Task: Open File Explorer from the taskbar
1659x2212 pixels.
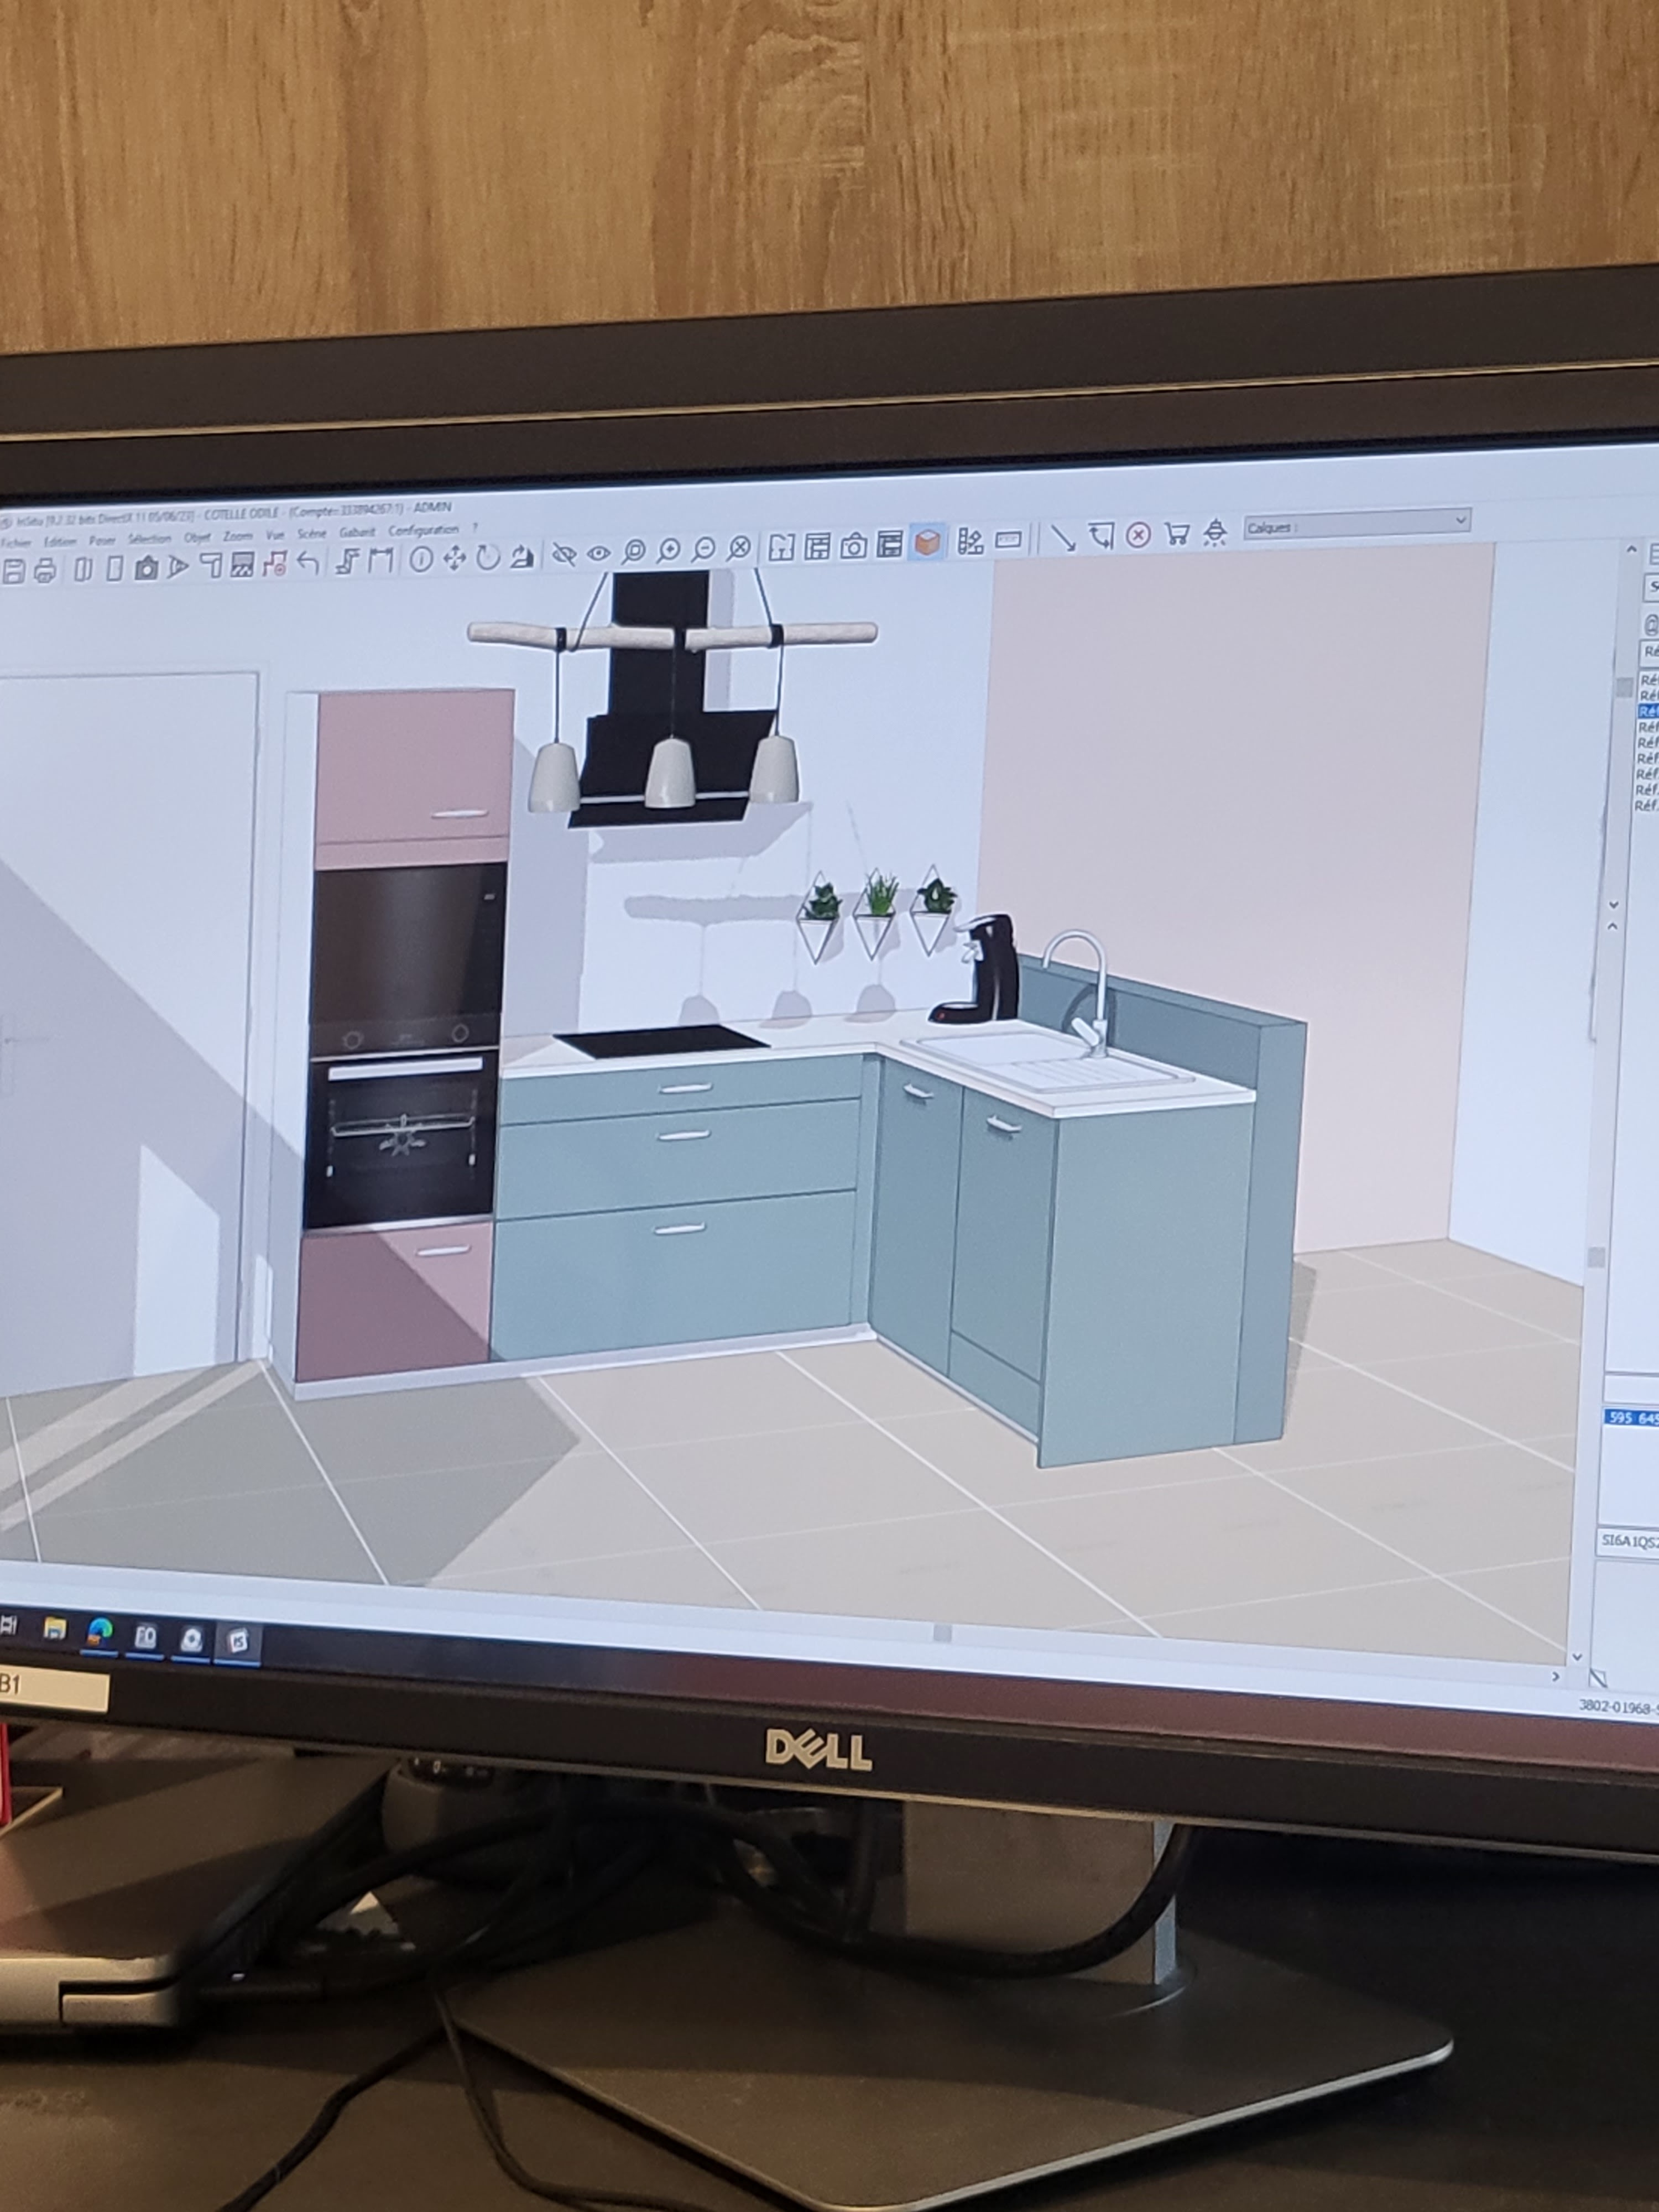Action: (55, 1629)
